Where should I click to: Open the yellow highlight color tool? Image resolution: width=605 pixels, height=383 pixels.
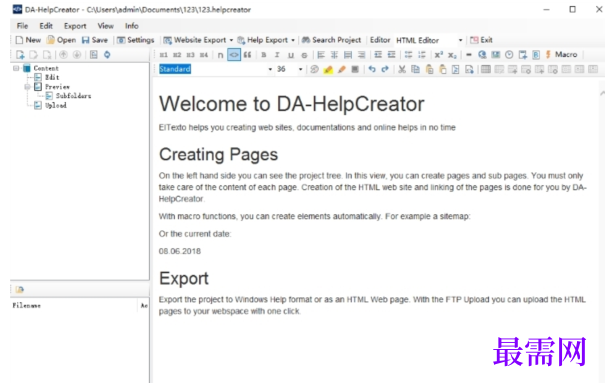328,69
